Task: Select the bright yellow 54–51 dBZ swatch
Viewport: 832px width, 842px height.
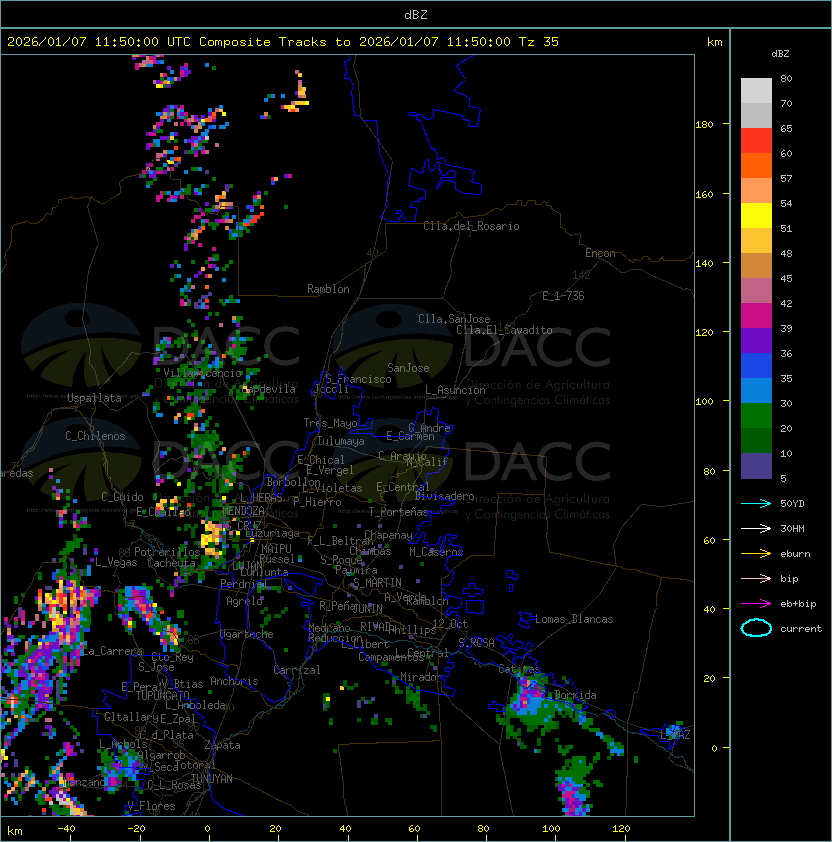Action: [756, 216]
